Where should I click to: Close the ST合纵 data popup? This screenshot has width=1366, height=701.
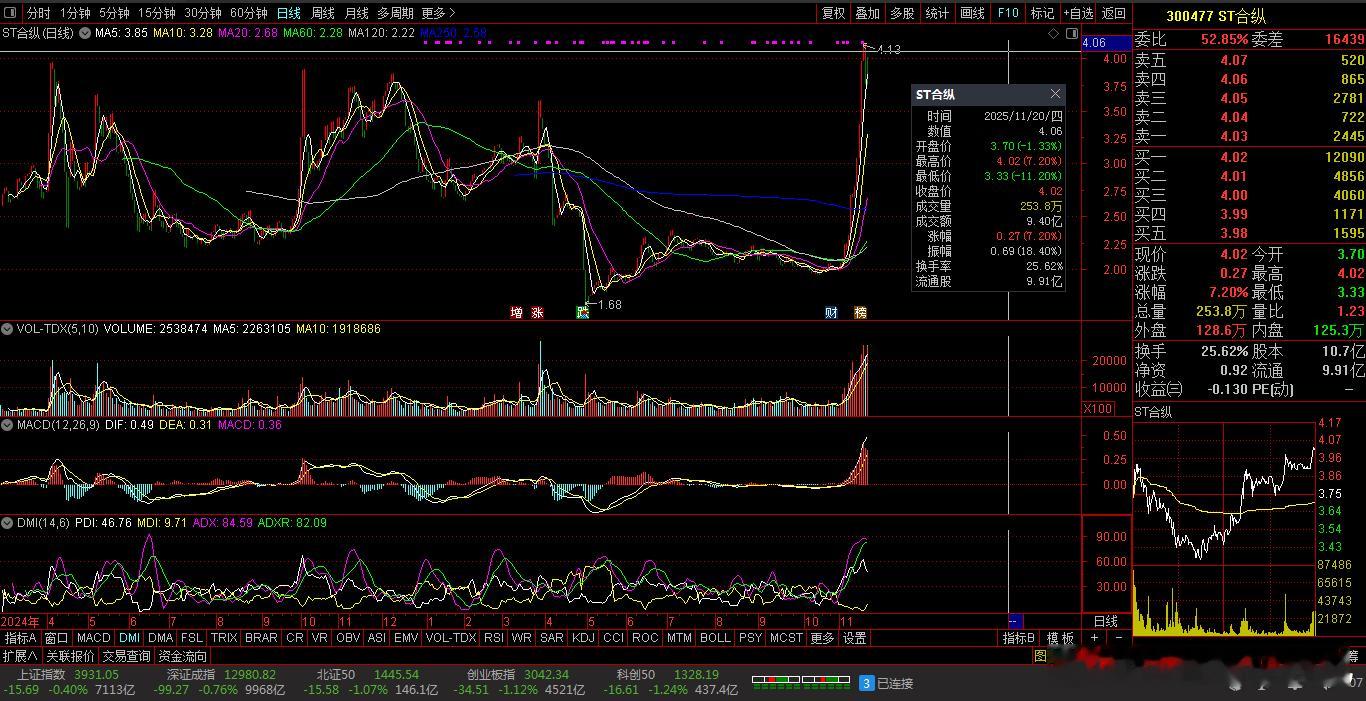[x=1055, y=94]
